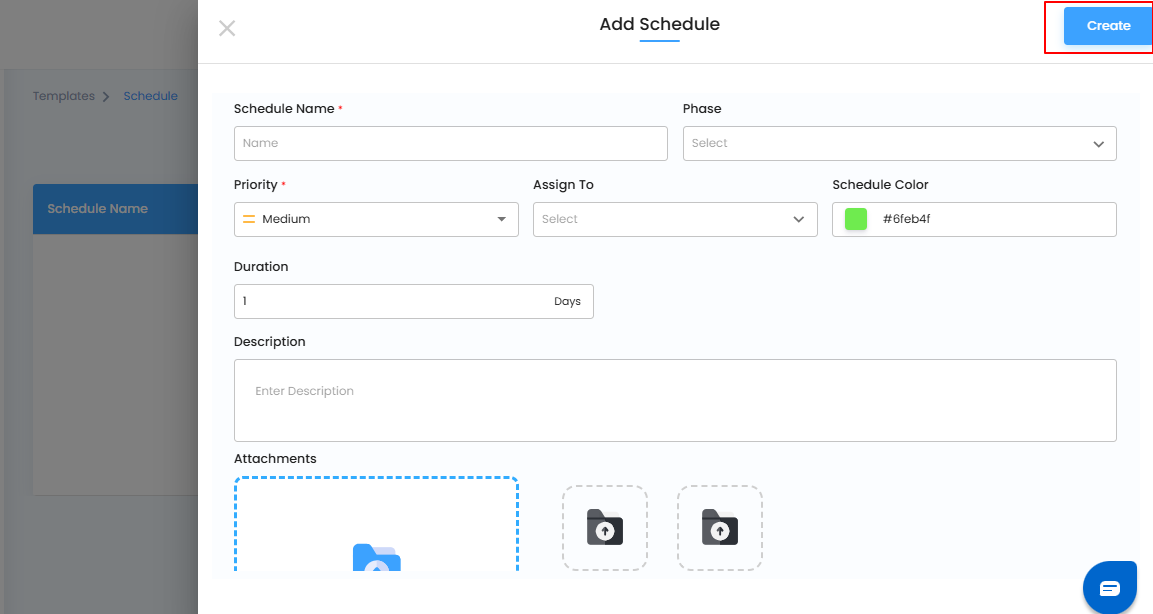Viewport: 1153px width, 614px height.
Task: Click the breadcrumb chevron after Templates
Action: tap(106, 97)
